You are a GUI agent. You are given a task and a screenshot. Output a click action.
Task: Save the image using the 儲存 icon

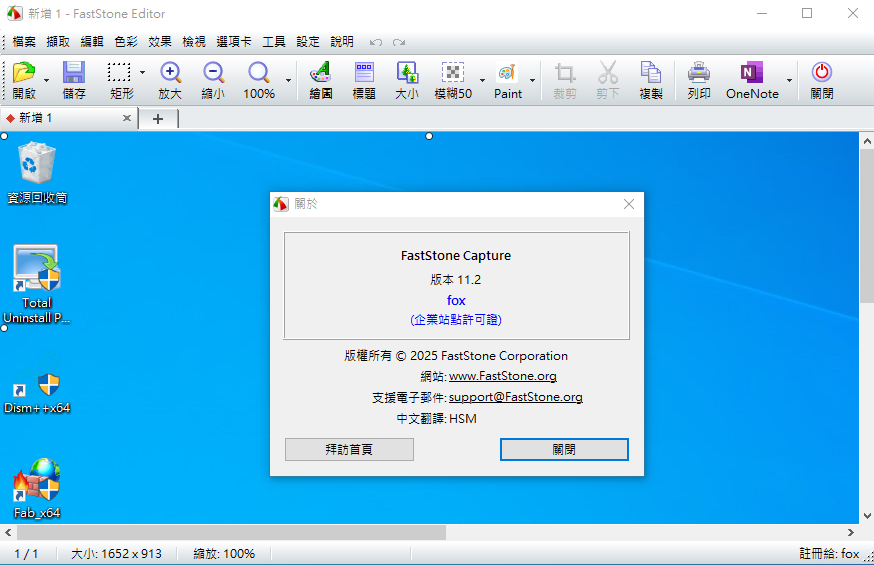coord(74,80)
